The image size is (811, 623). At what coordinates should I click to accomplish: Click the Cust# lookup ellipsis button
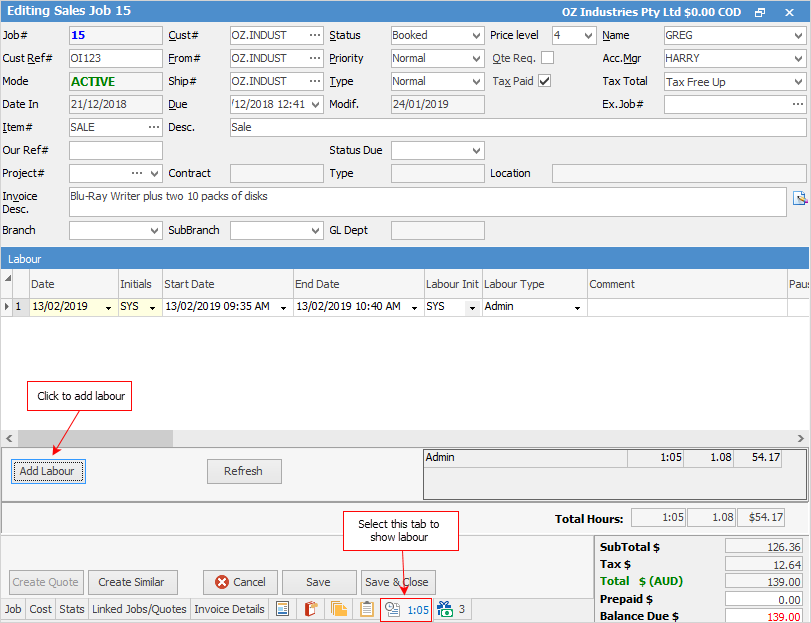point(315,35)
